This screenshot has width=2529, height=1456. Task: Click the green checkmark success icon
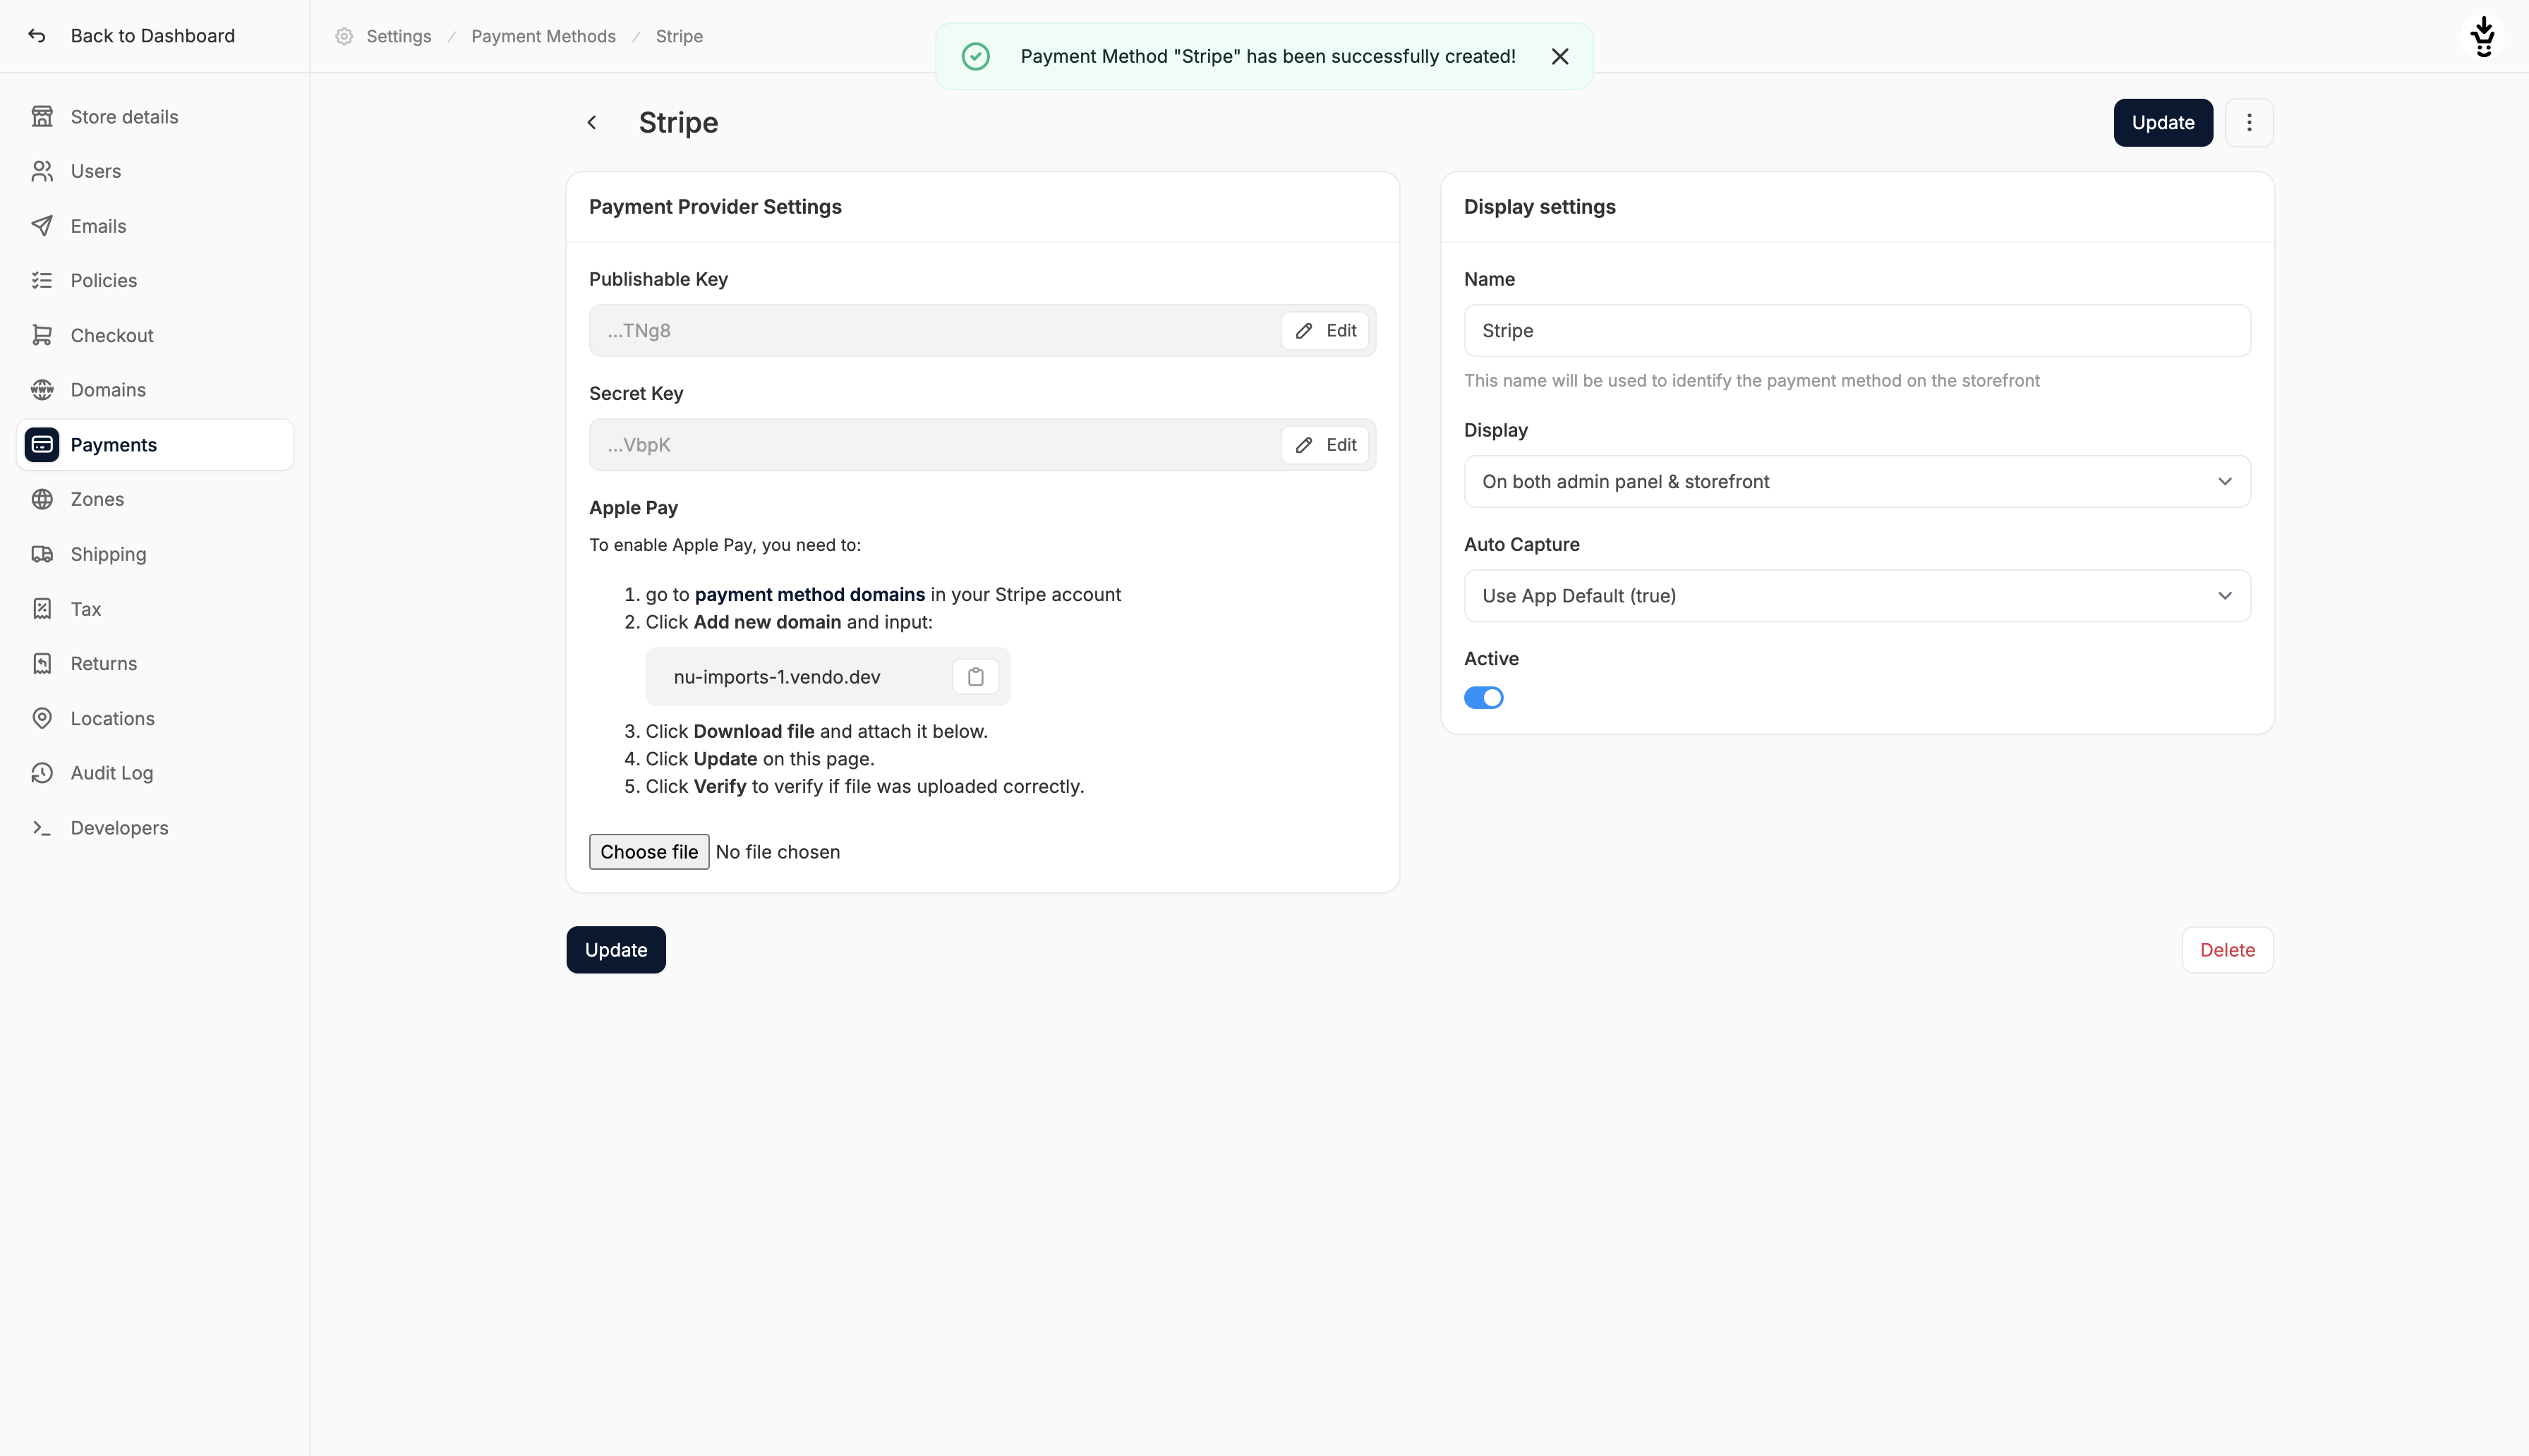tap(976, 56)
